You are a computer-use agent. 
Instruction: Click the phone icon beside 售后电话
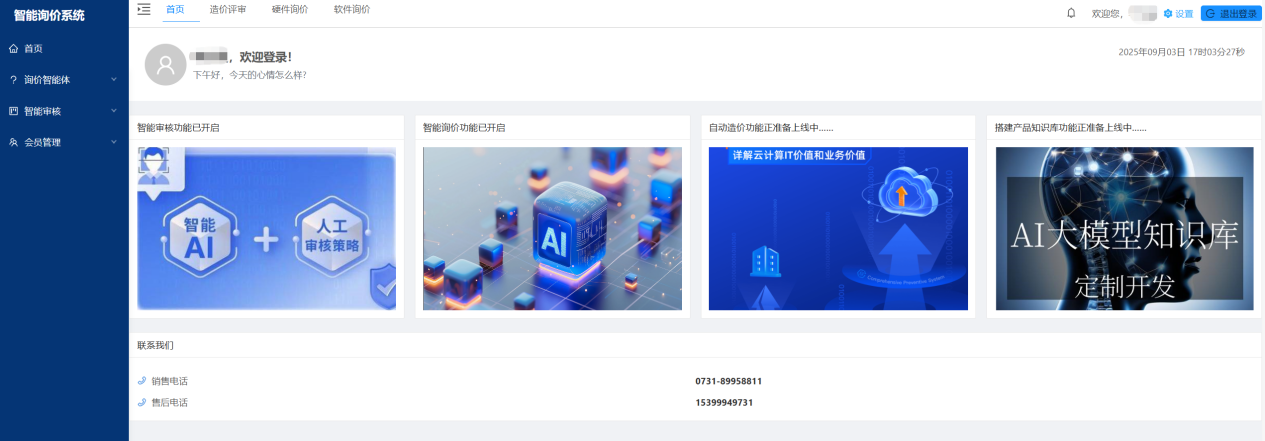click(141, 402)
